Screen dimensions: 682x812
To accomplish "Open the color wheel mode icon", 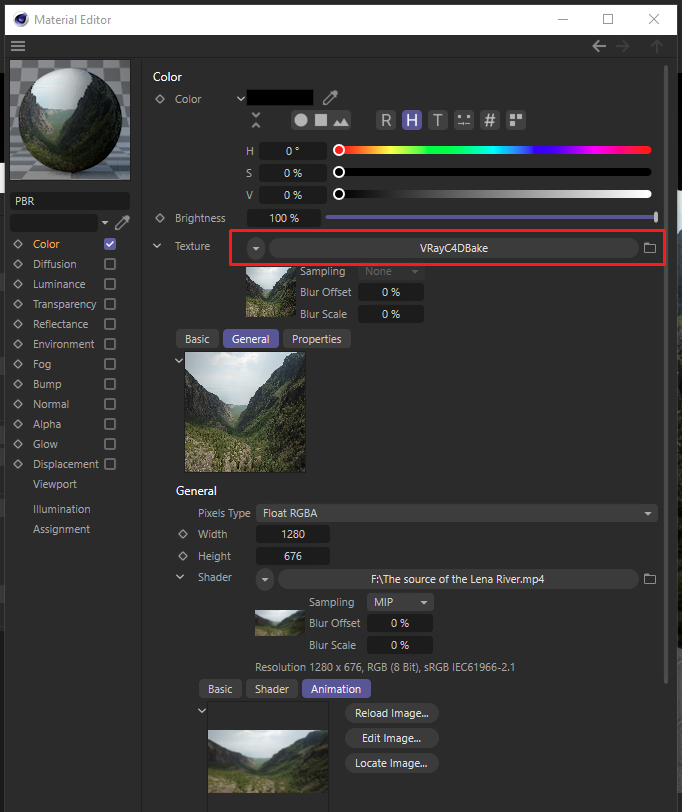I will [300, 120].
